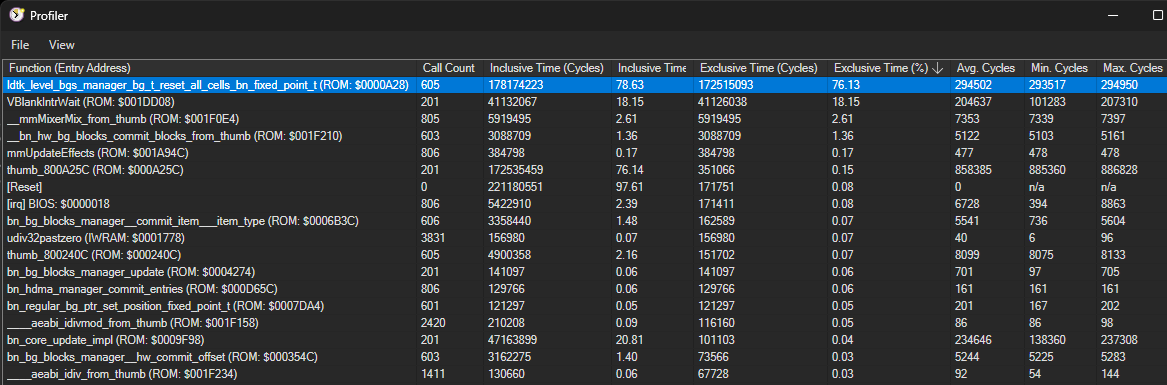Select the mmUpdateEffects row
Image resolution: width=1167 pixels, height=385 pixels.
coord(584,153)
